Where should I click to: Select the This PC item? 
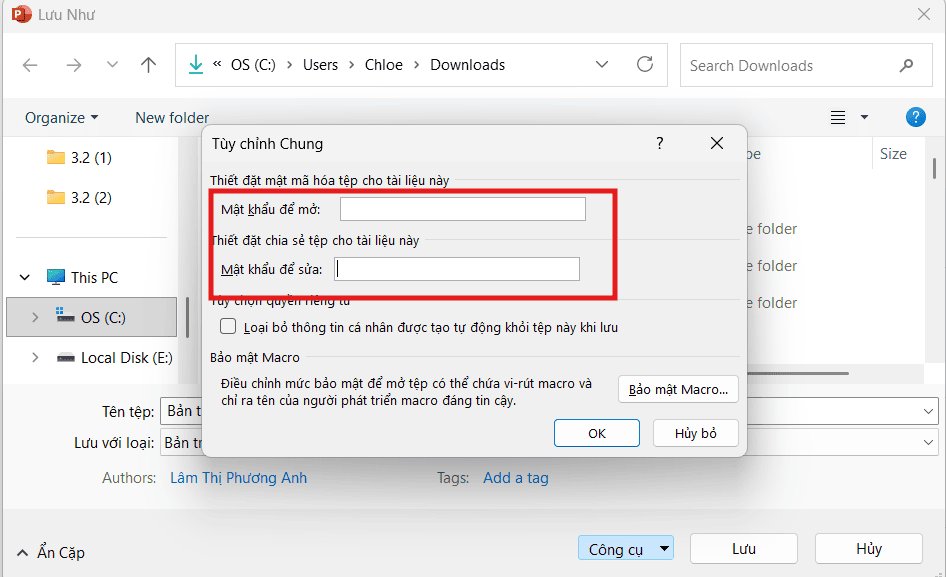(93, 277)
